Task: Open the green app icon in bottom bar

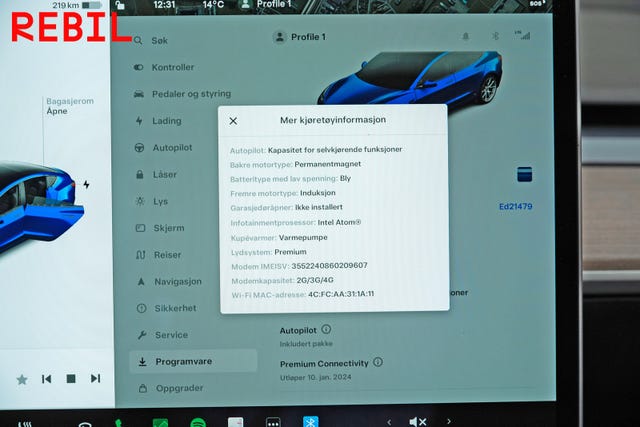Action: coord(160,423)
